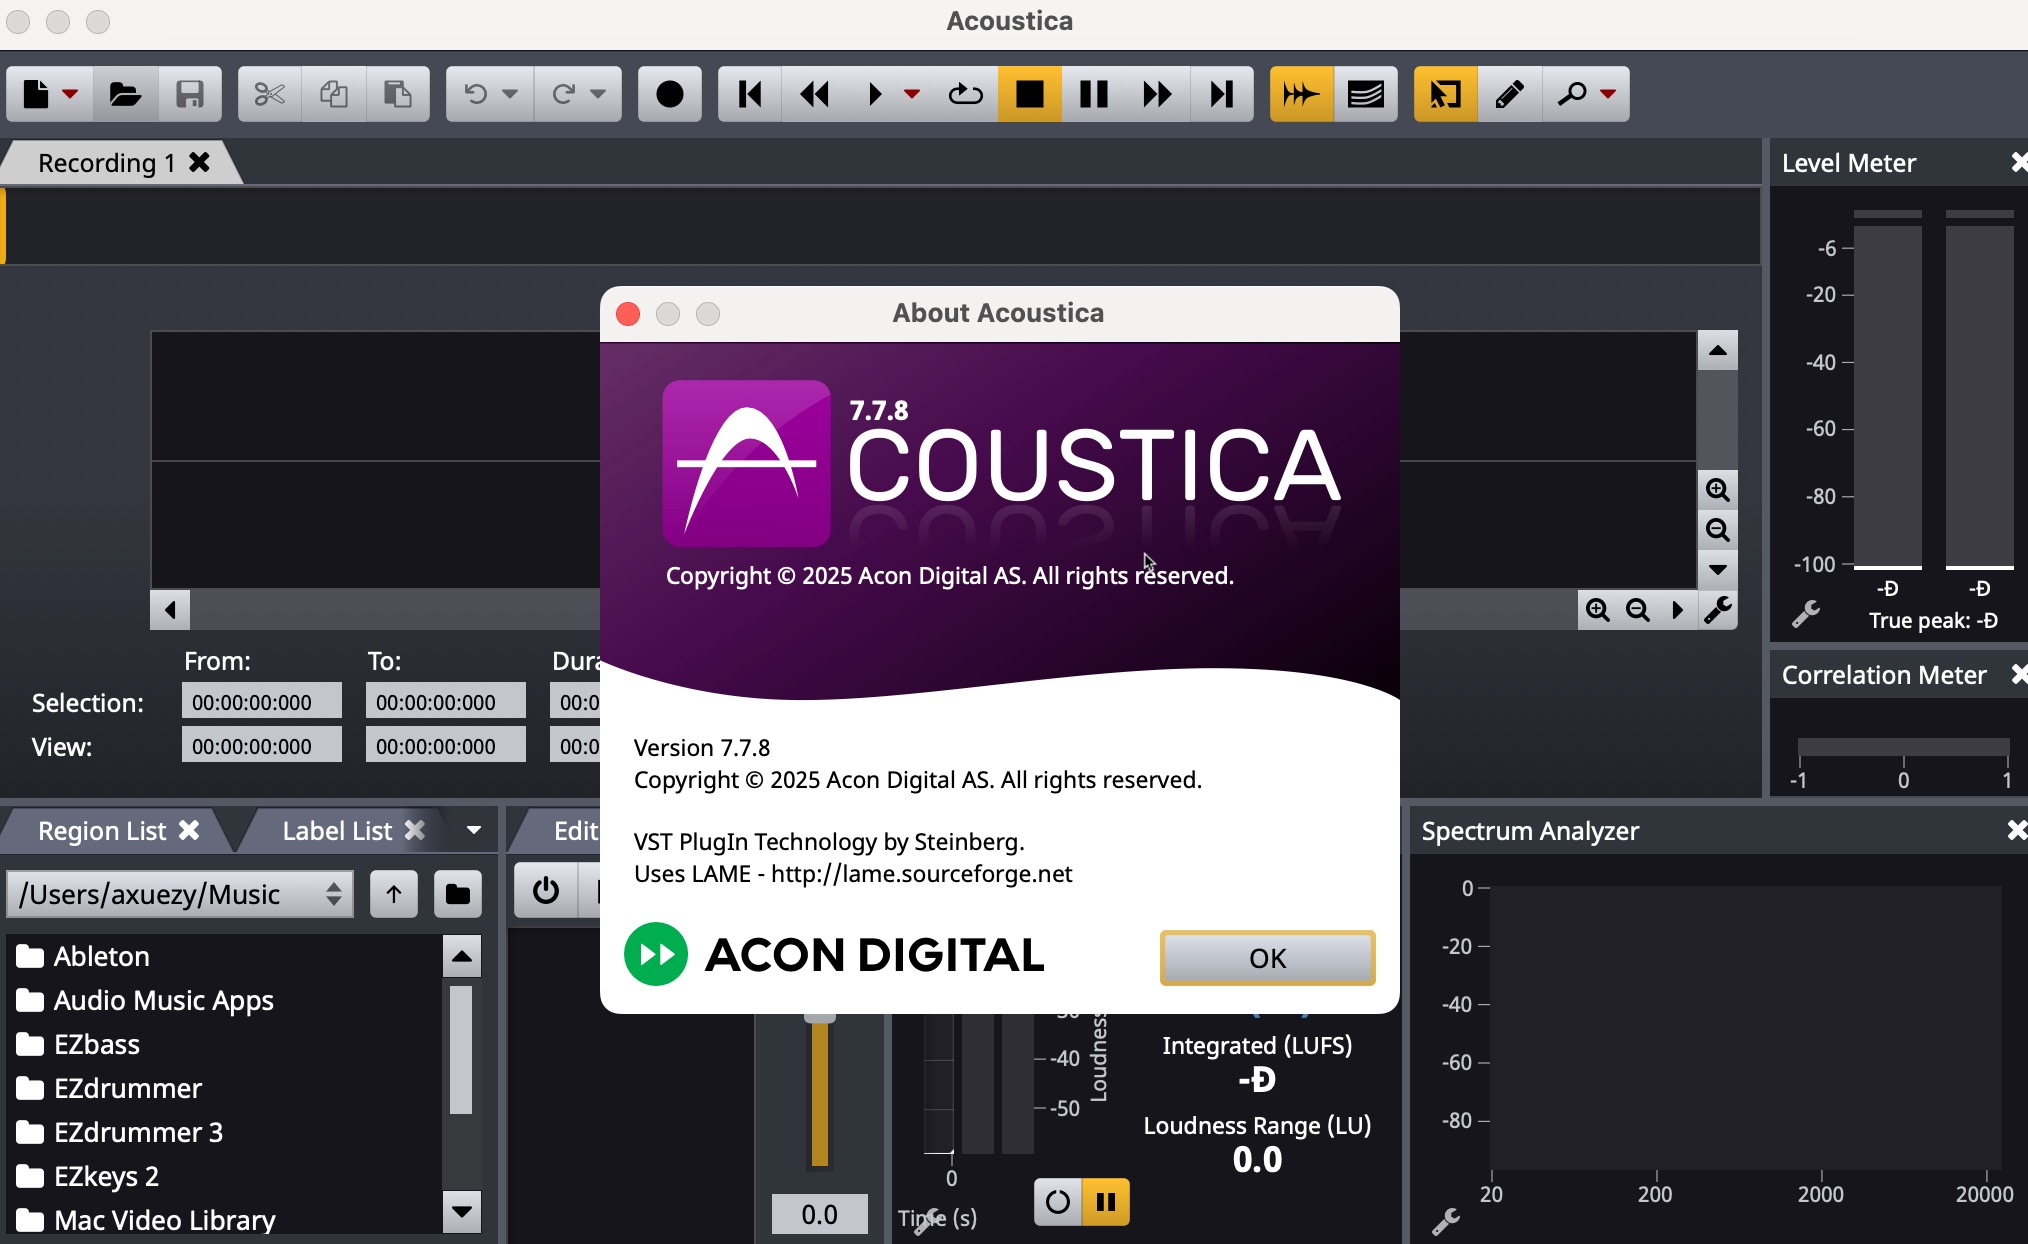Jump to end of the file
The width and height of the screenshot is (2028, 1244).
pos(1222,94)
